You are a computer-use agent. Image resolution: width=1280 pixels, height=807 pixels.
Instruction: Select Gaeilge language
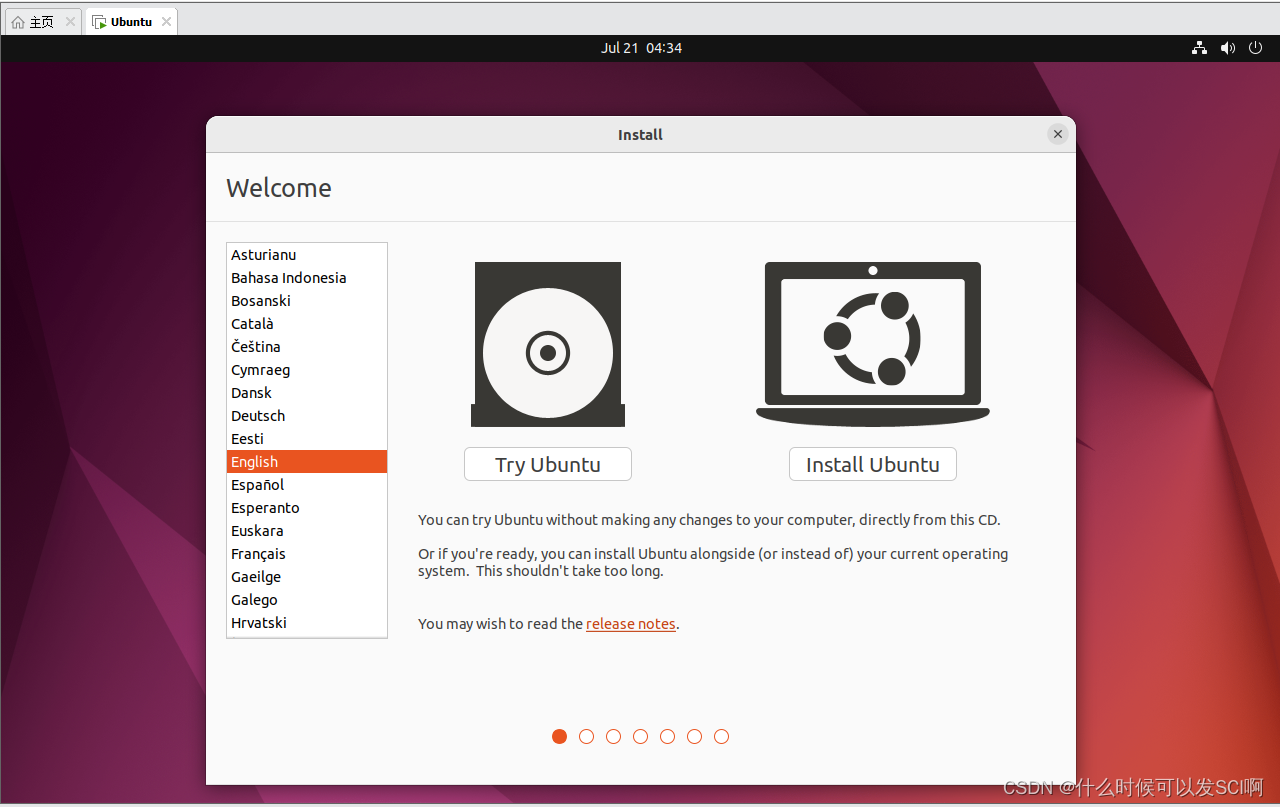pyautogui.click(x=307, y=577)
